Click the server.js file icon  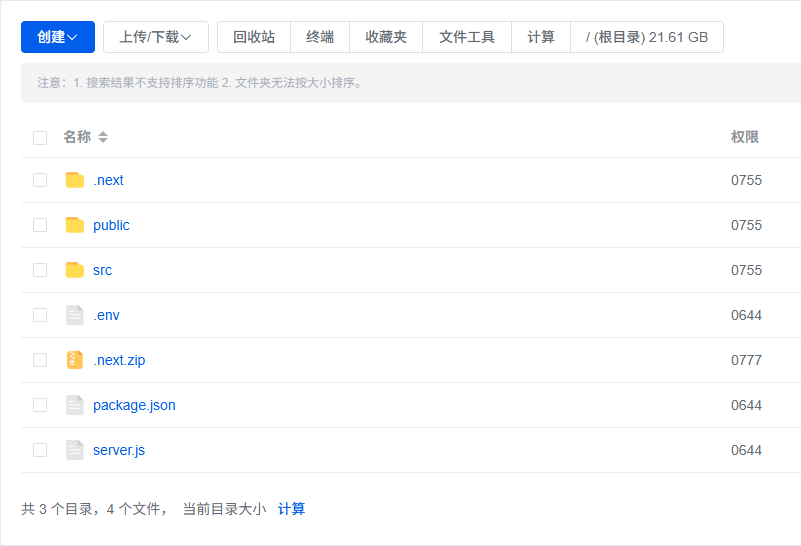coord(75,450)
